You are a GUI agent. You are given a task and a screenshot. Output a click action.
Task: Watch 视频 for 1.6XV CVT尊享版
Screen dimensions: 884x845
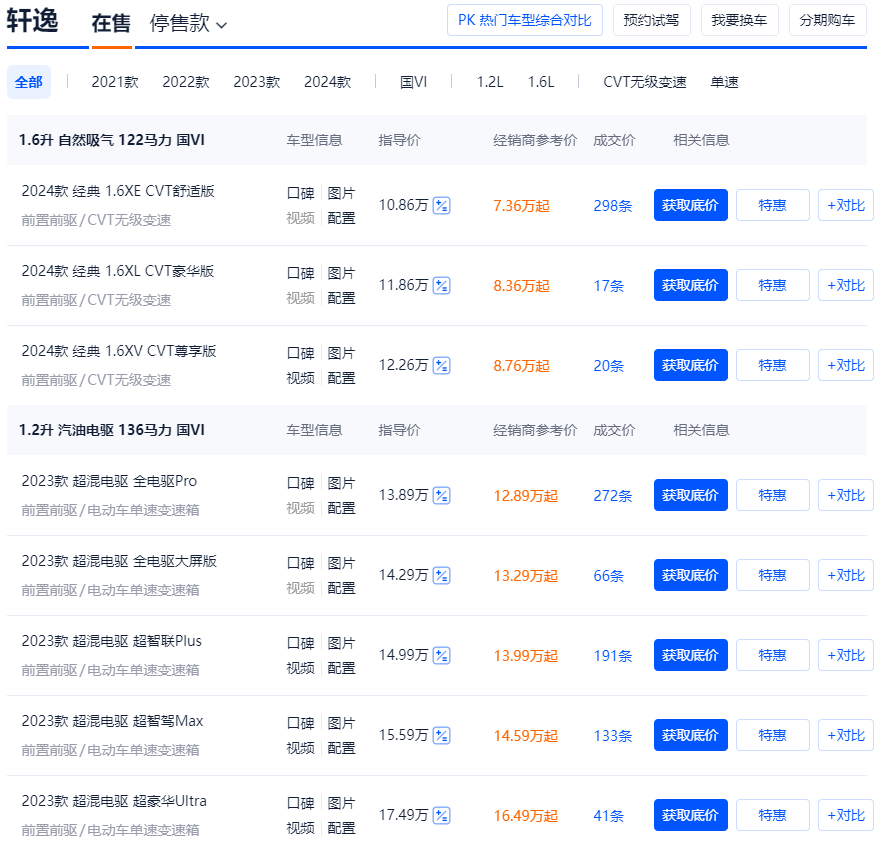pyautogui.click(x=300, y=378)
